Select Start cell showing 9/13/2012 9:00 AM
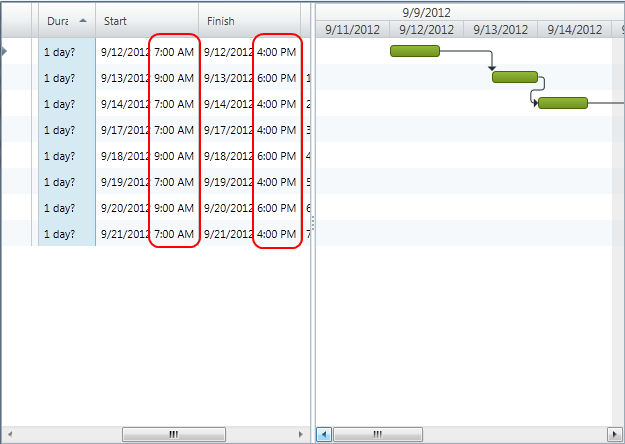Image resolution: width=625 pixels, height=444 pixels. tap(148, 78)
